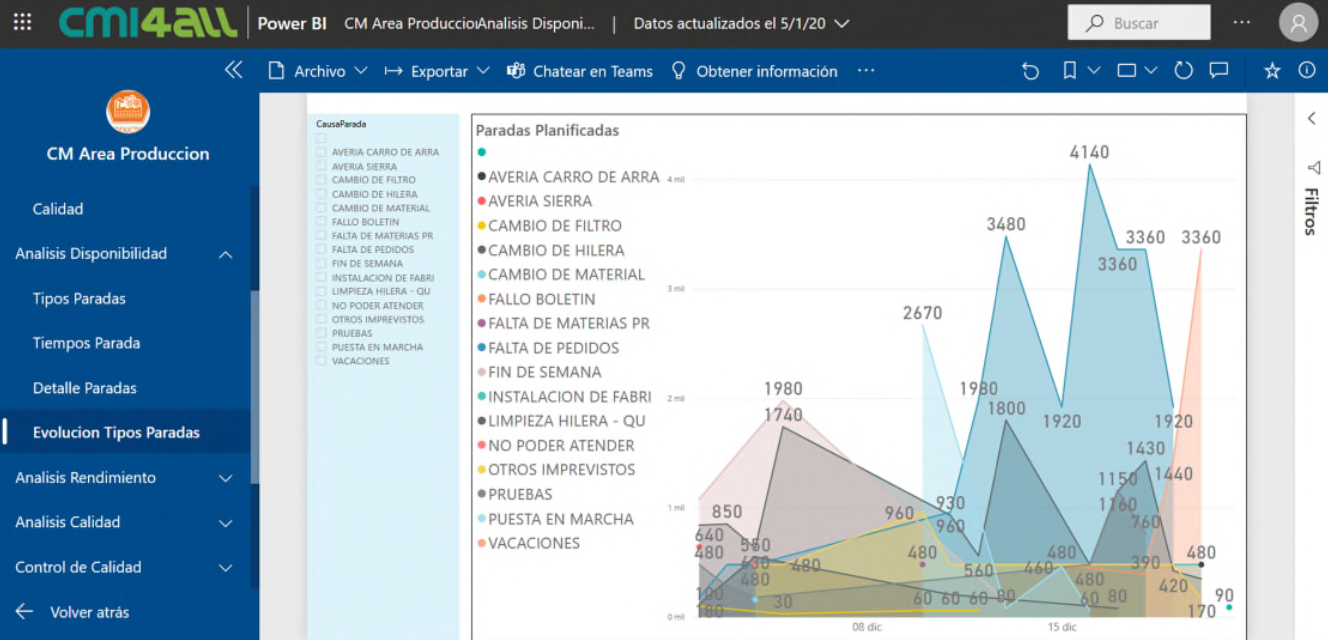This screenshot has width=1328, height=640.
Task: Refresh the report using the circular refresh icon
Action: click(1183, 70)
